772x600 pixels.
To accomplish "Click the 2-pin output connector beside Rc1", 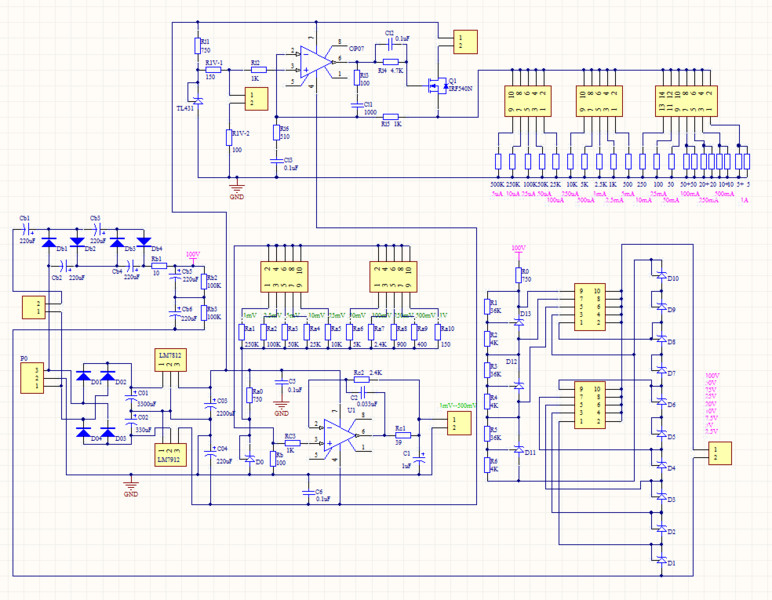I will 452,422.
